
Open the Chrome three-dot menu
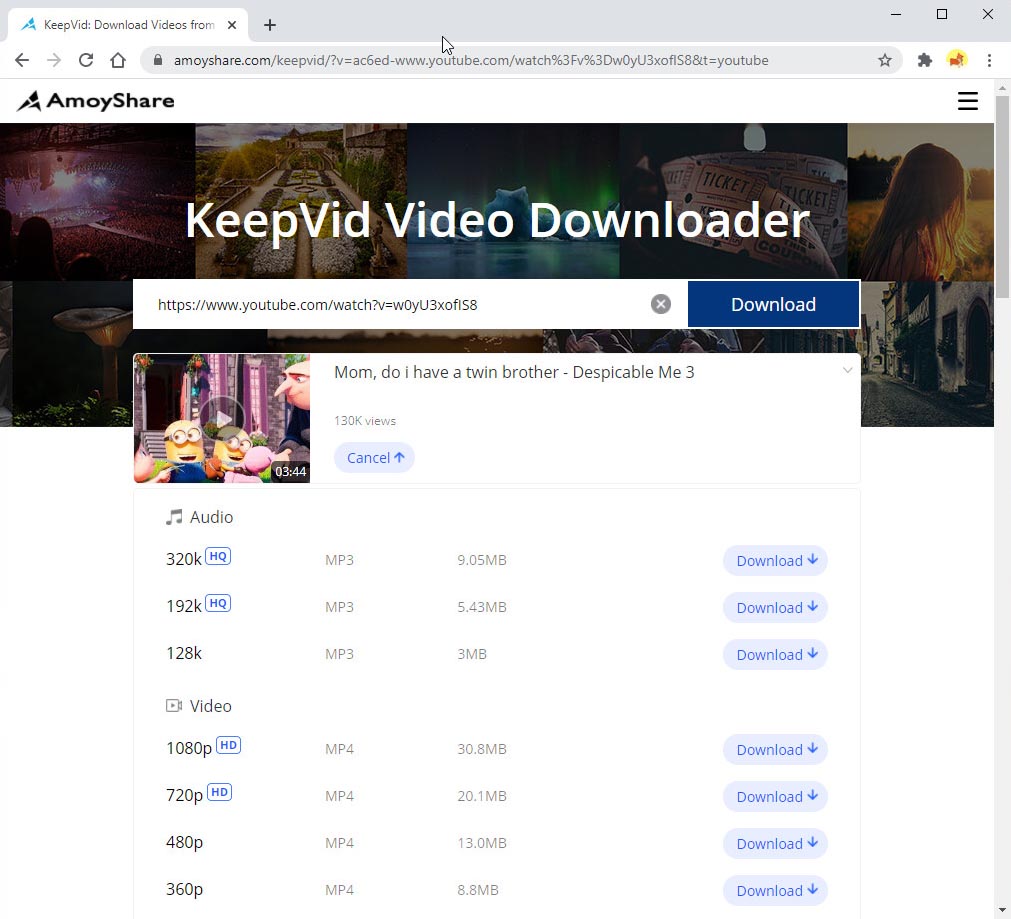point(989,60)
